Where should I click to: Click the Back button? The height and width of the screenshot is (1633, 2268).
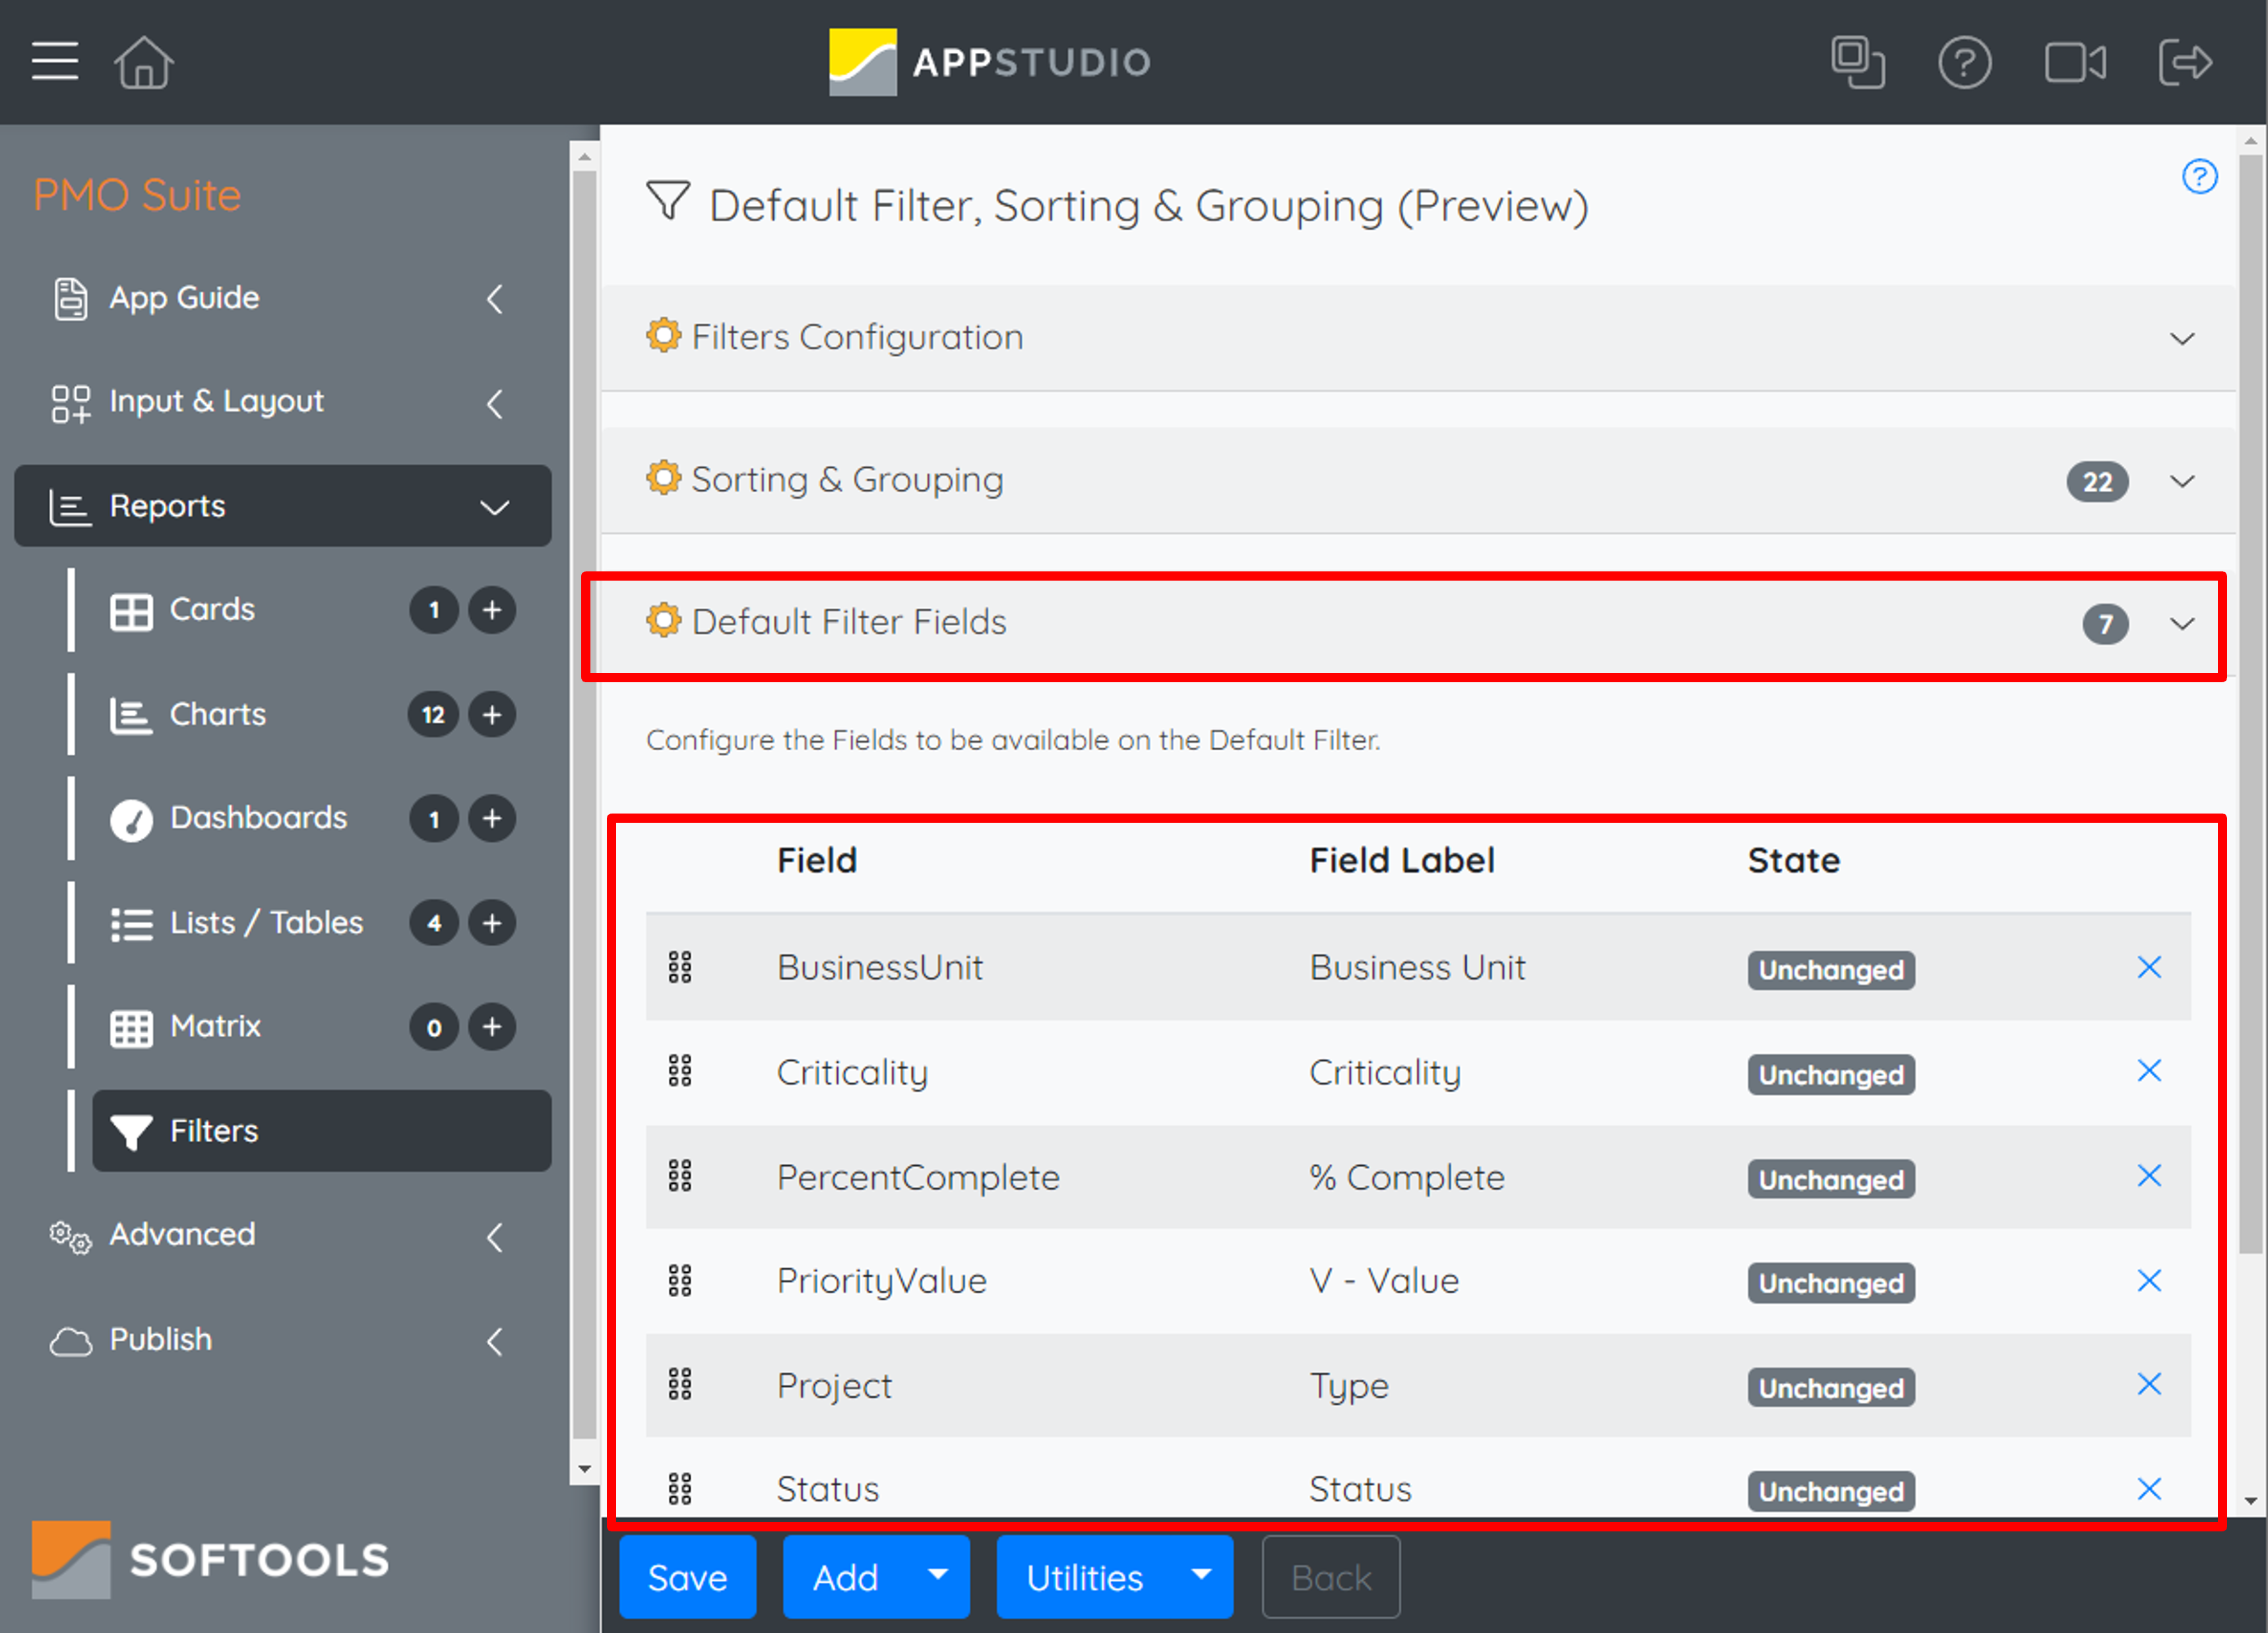tap(1330, 1577)
